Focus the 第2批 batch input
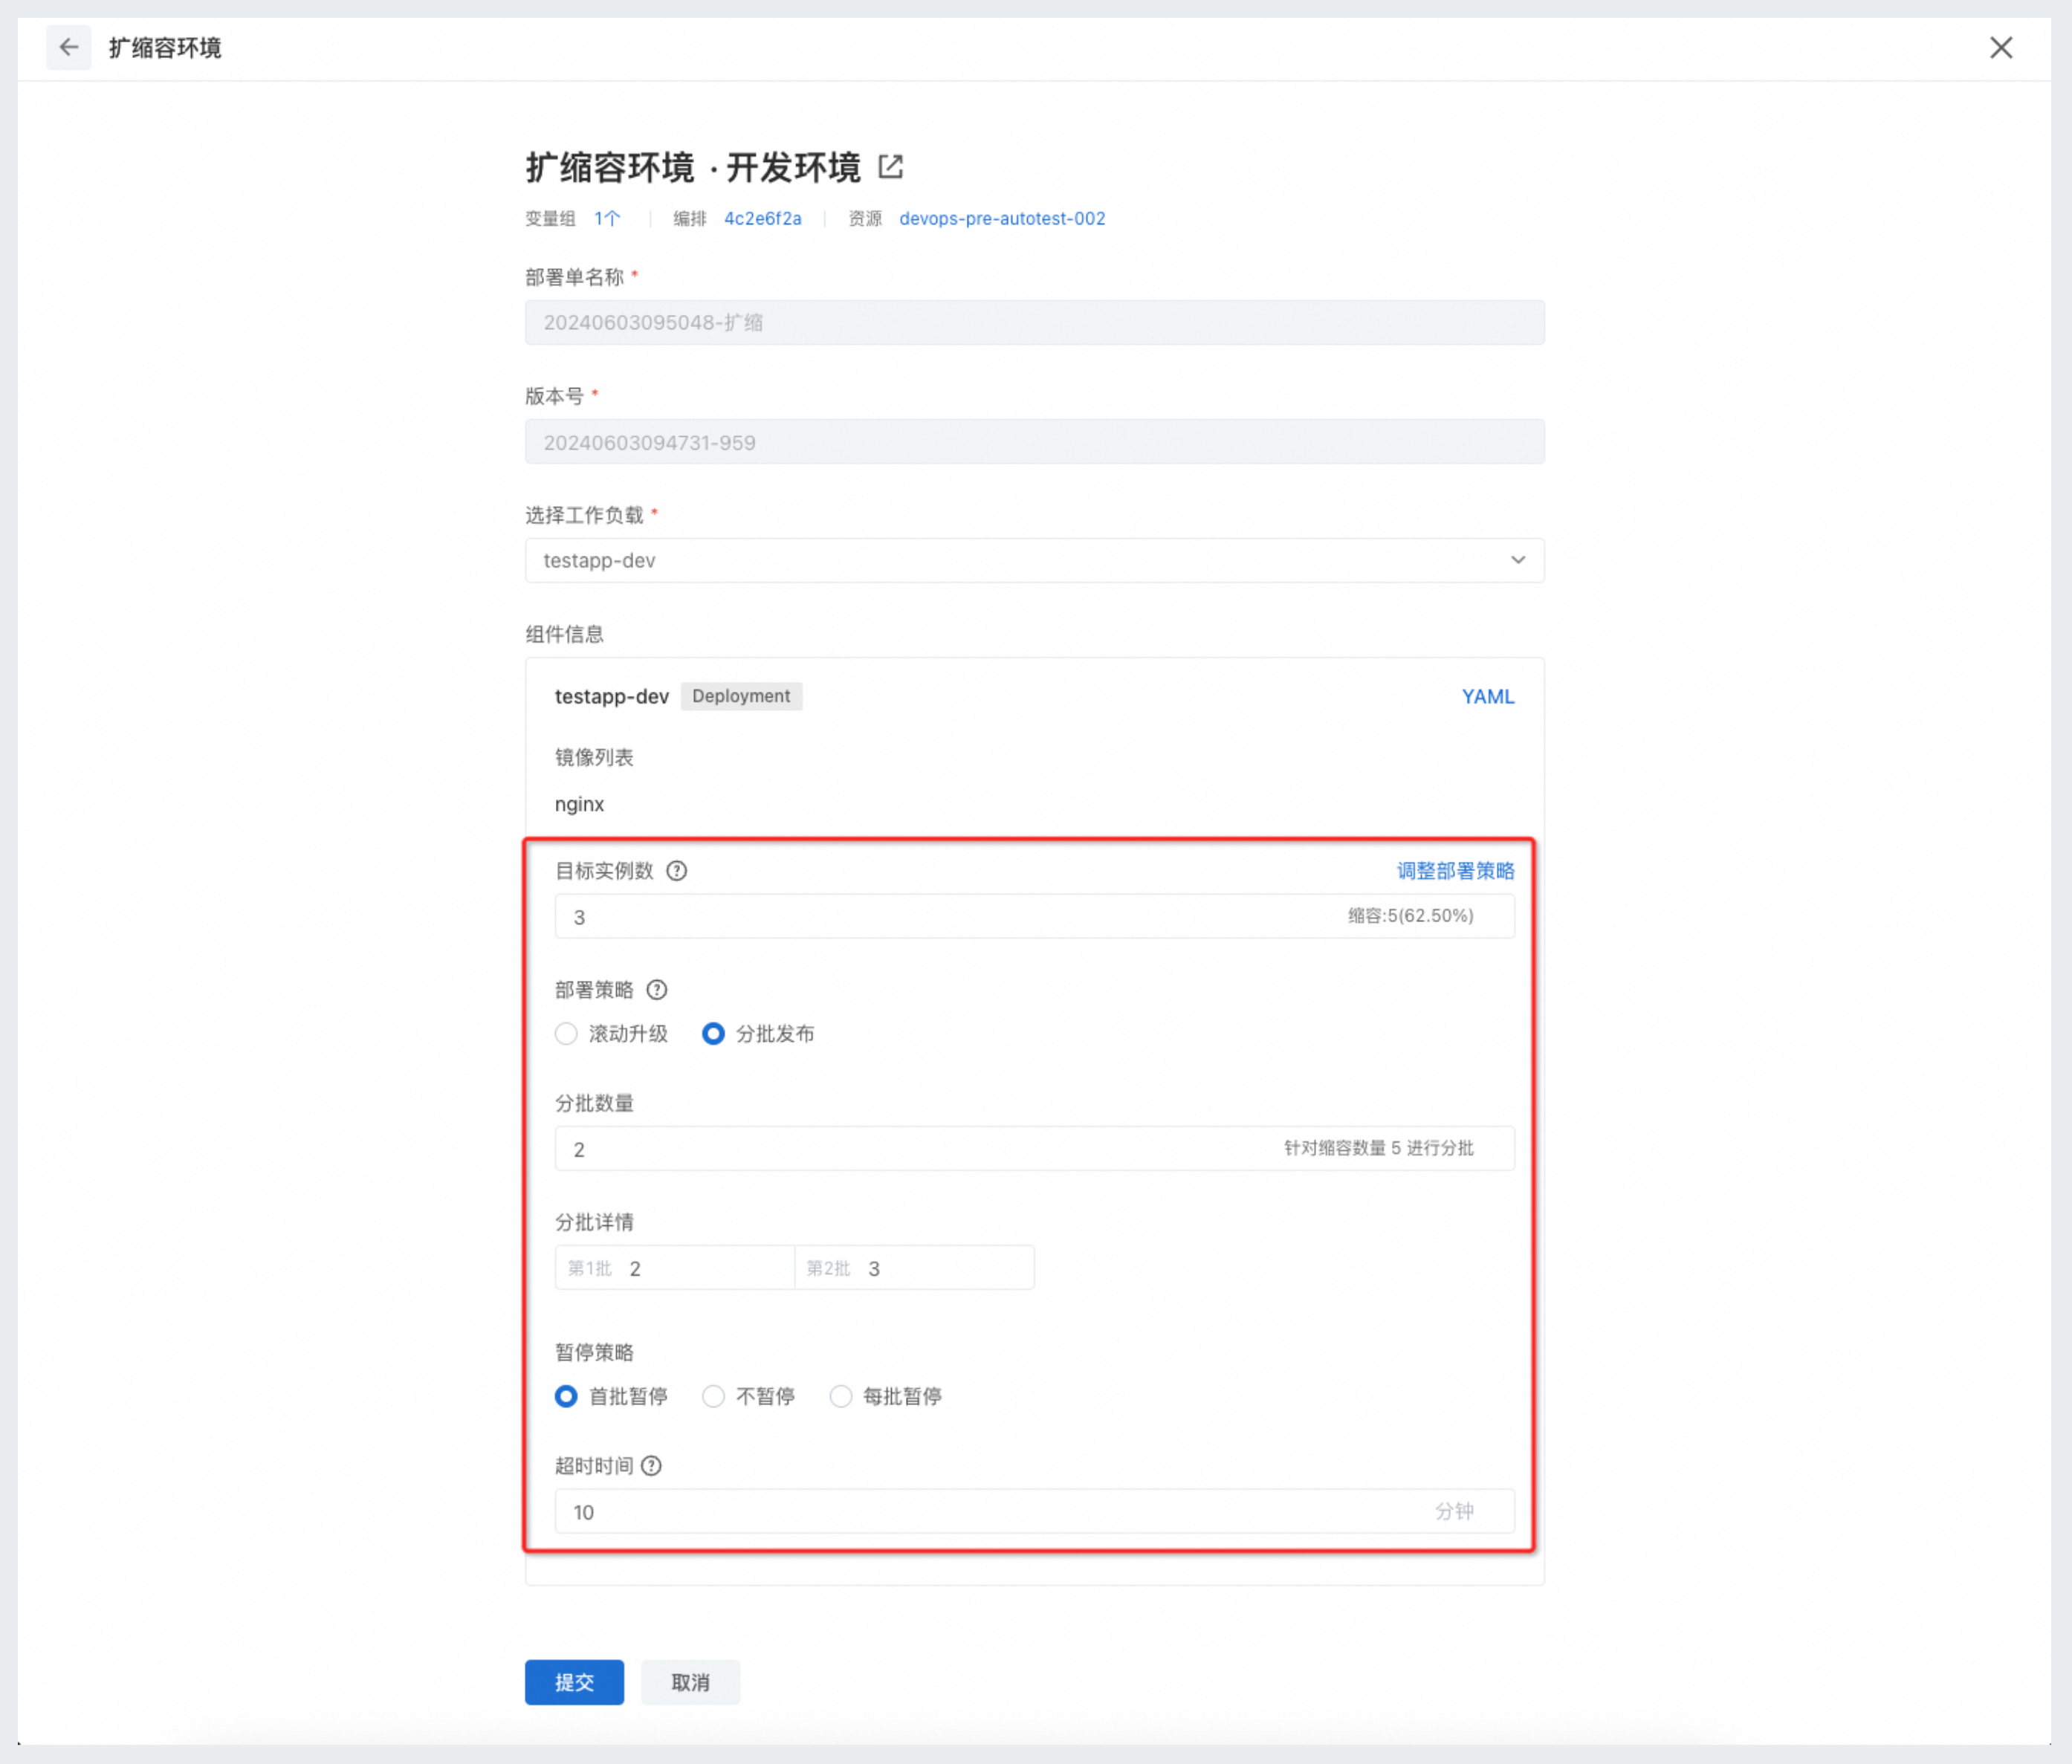The height and width of the screenshot is (1764, 2072). click(x=914, y=1267)
